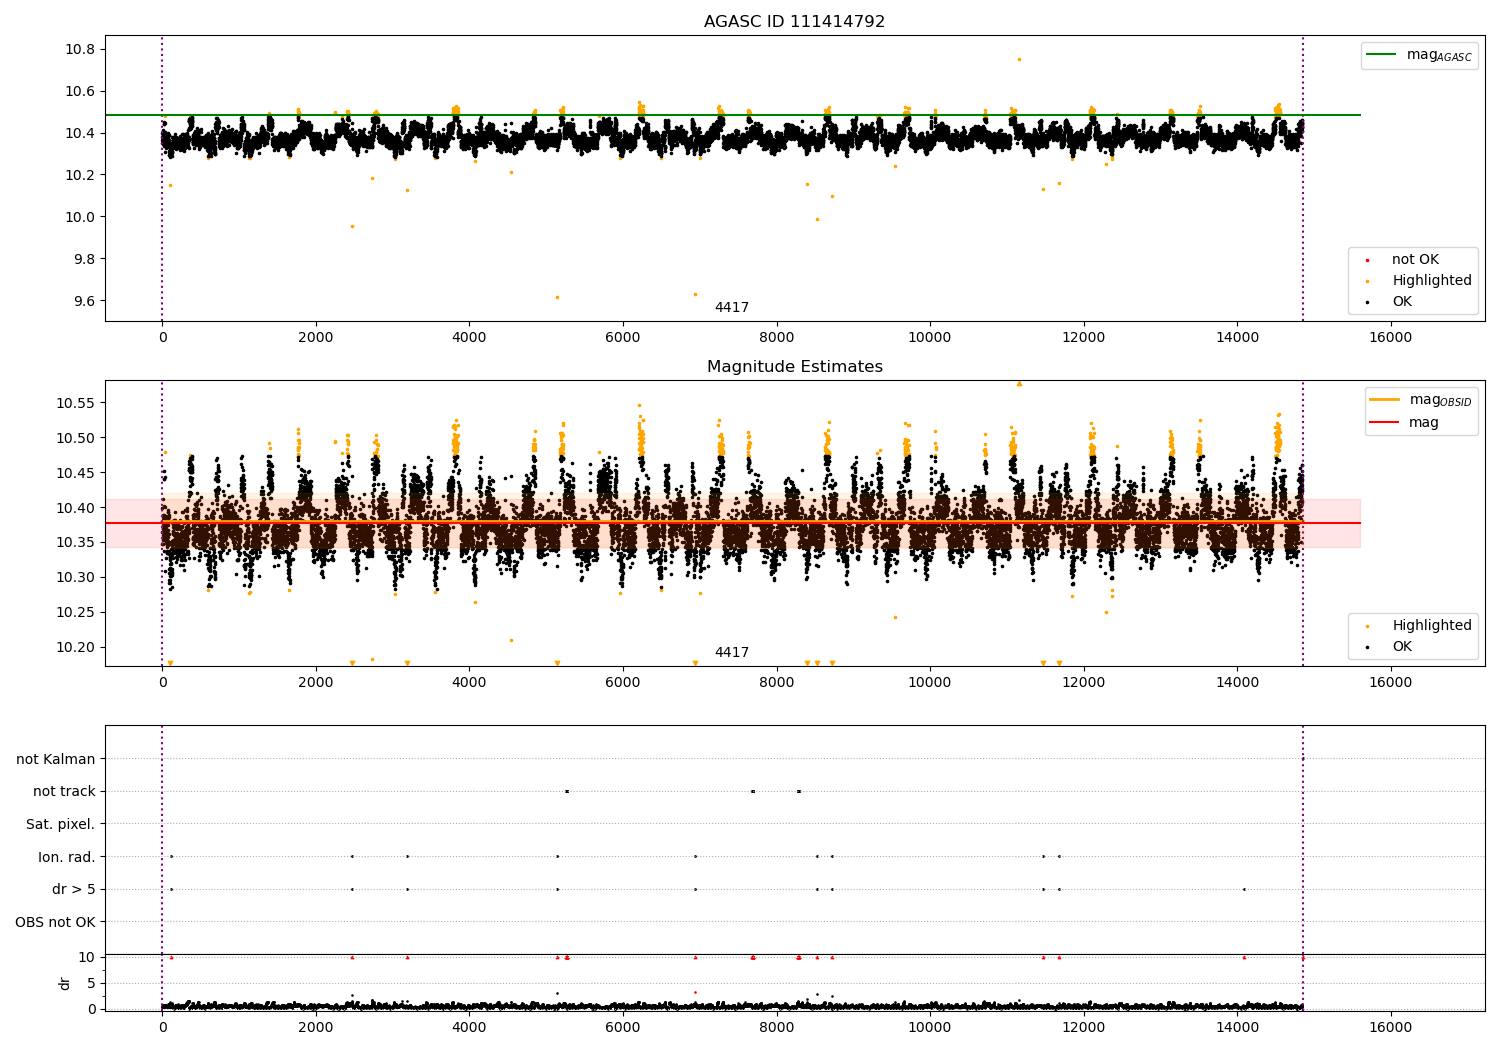1500x1050 pixels.
Task: Select 'OK' entry in the middle plot legend
Action: (x=1402, y=647)
